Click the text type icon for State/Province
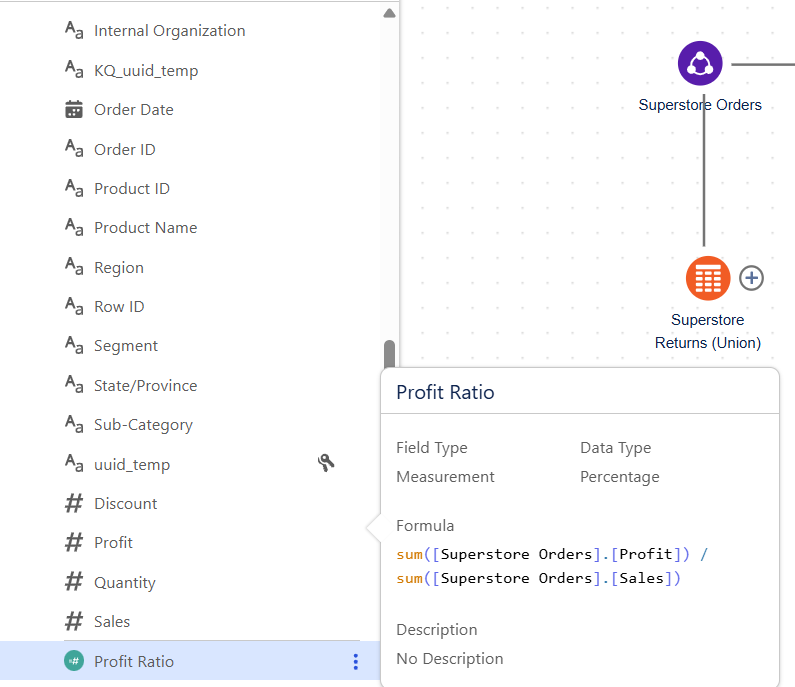The width and height of the screenshot is (795, 687). coord(74,384)
